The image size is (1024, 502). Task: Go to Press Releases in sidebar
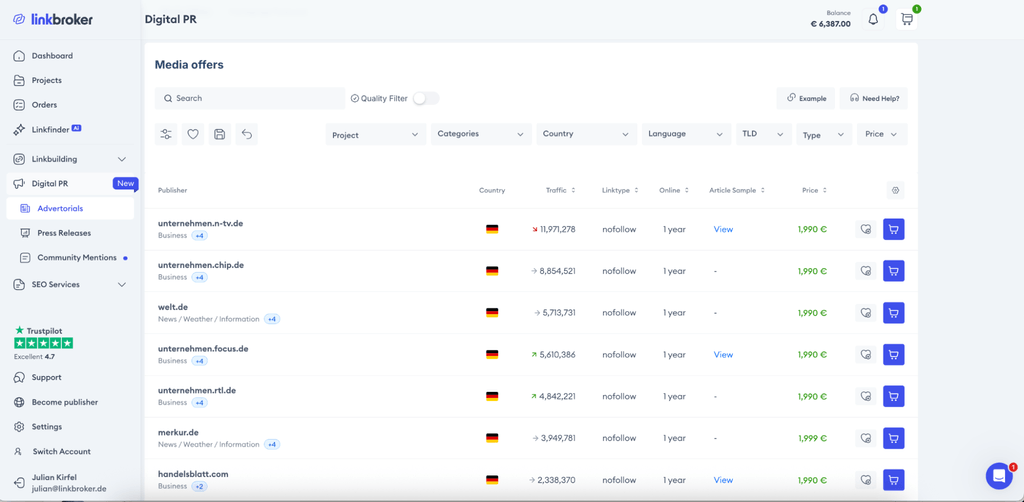click(x=64, y=233)
